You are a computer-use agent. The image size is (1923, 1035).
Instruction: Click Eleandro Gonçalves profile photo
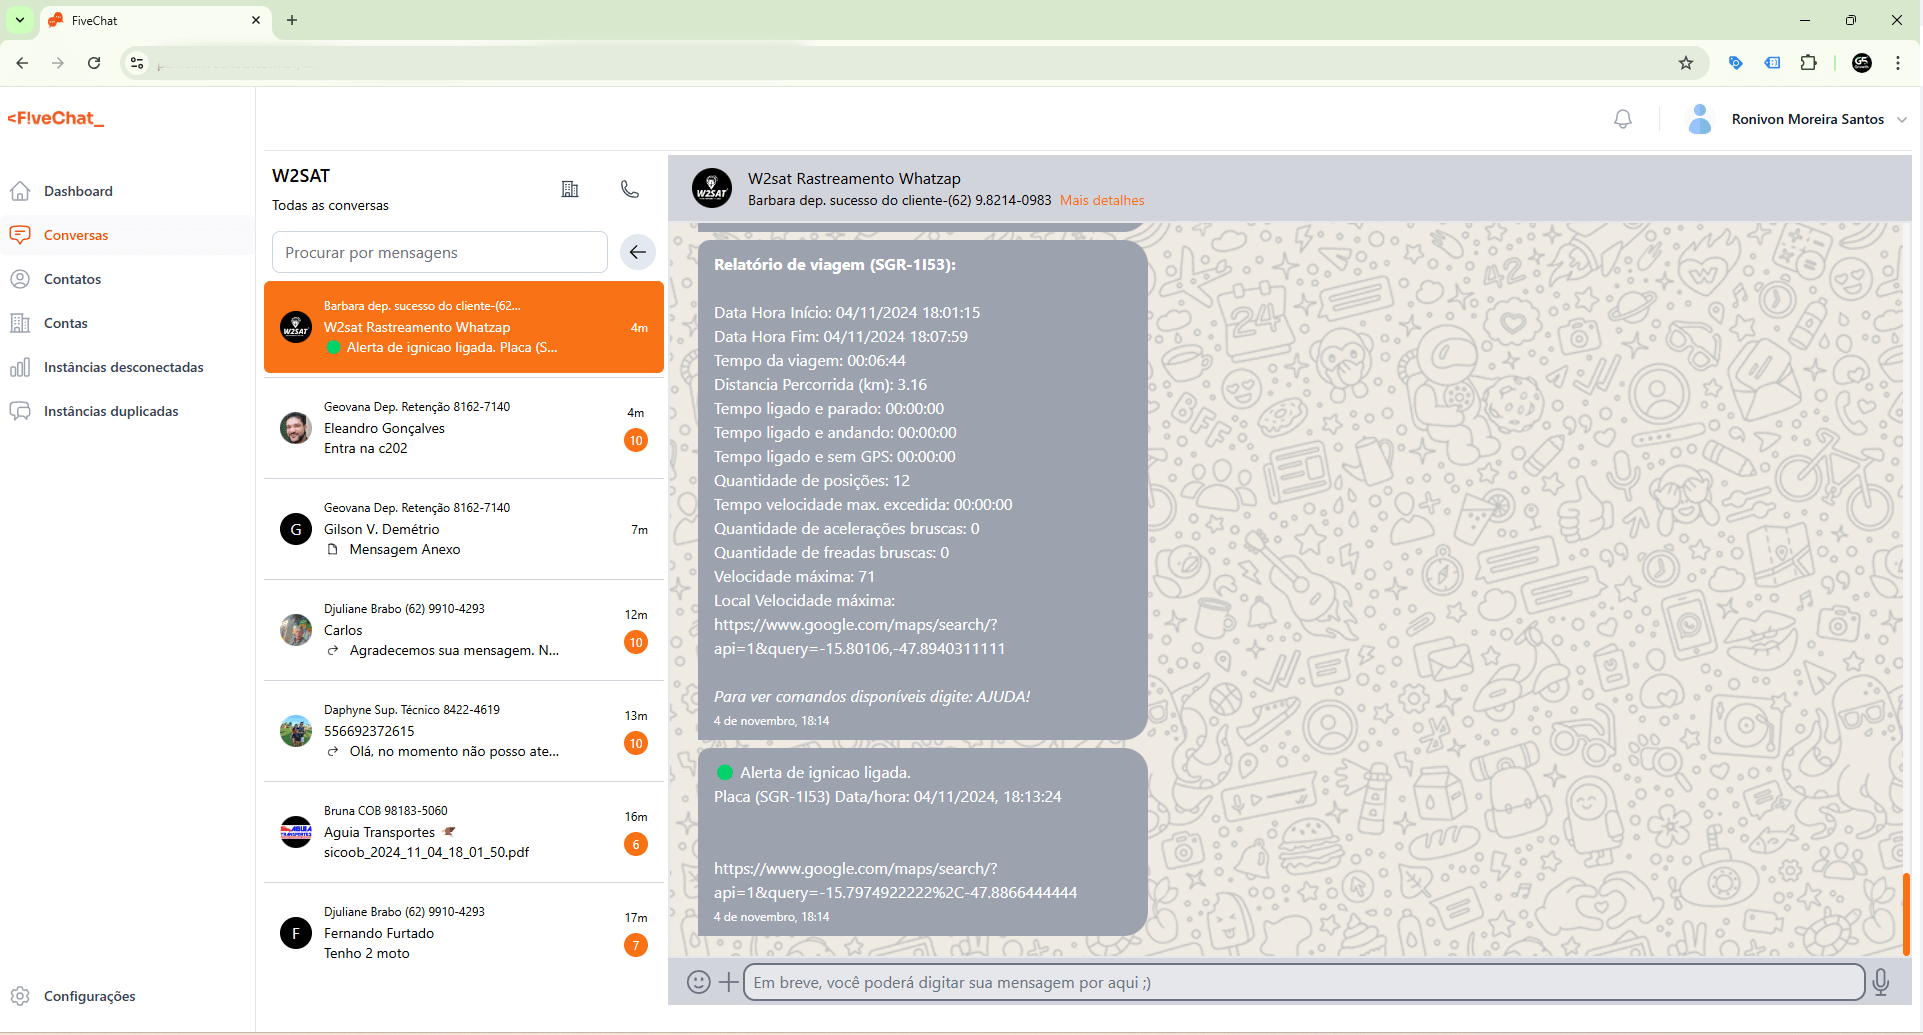[296, 428]
